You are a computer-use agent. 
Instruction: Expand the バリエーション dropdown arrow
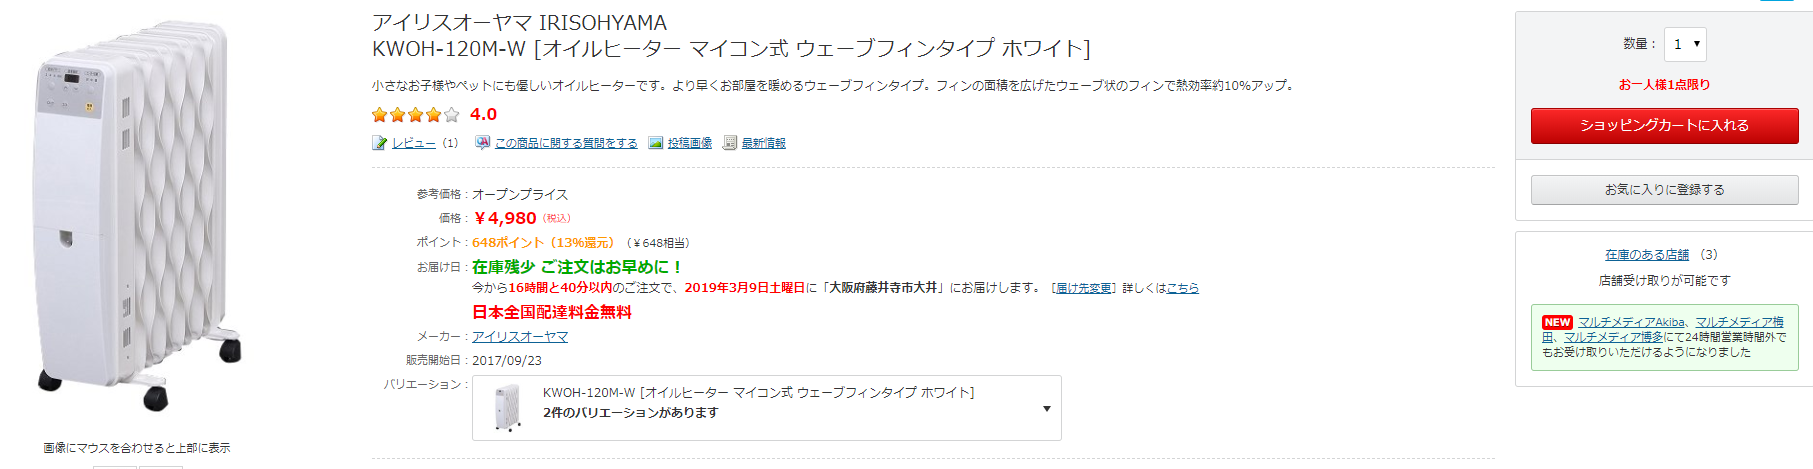1046,408
